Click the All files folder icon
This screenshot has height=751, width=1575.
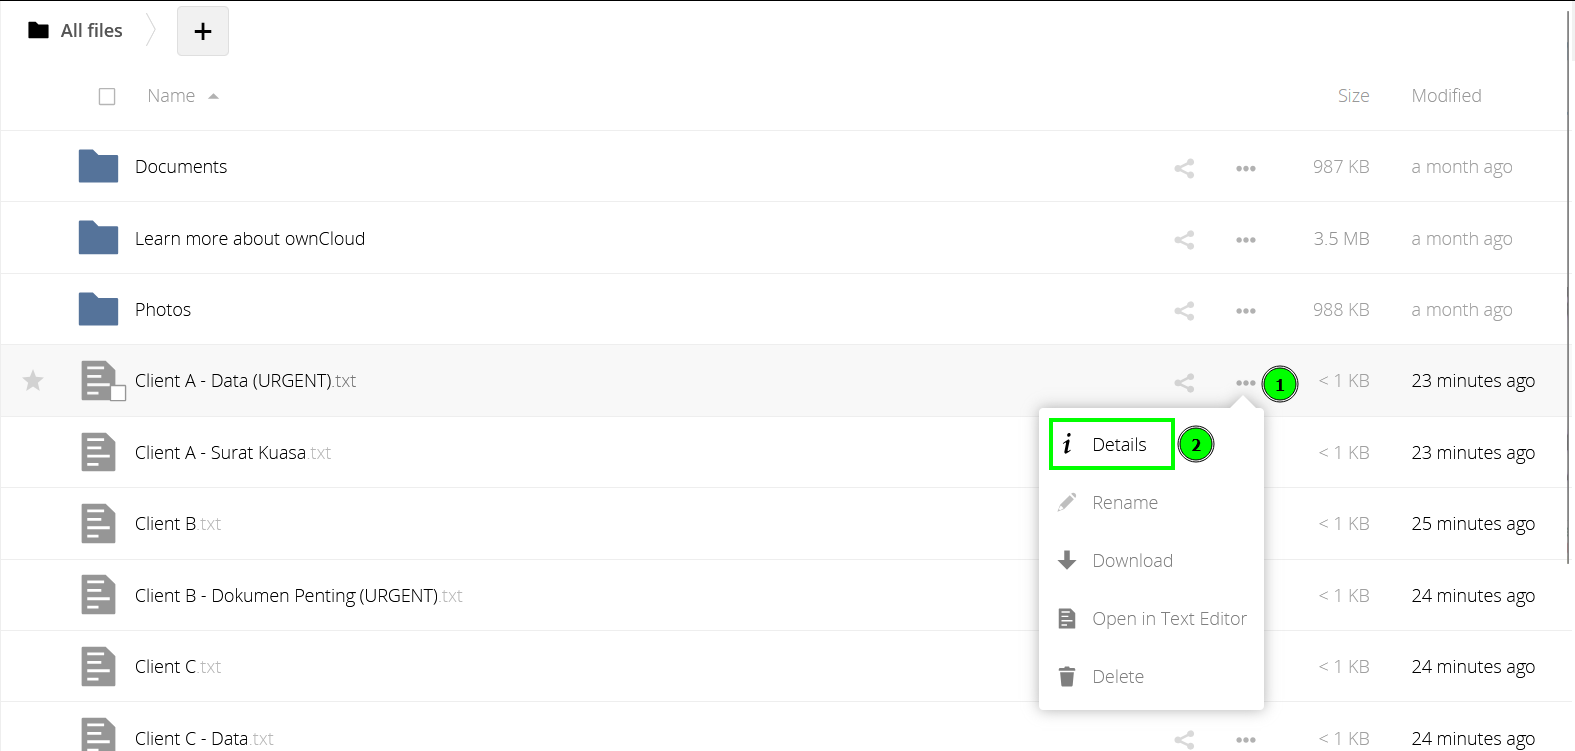point(39,30)
